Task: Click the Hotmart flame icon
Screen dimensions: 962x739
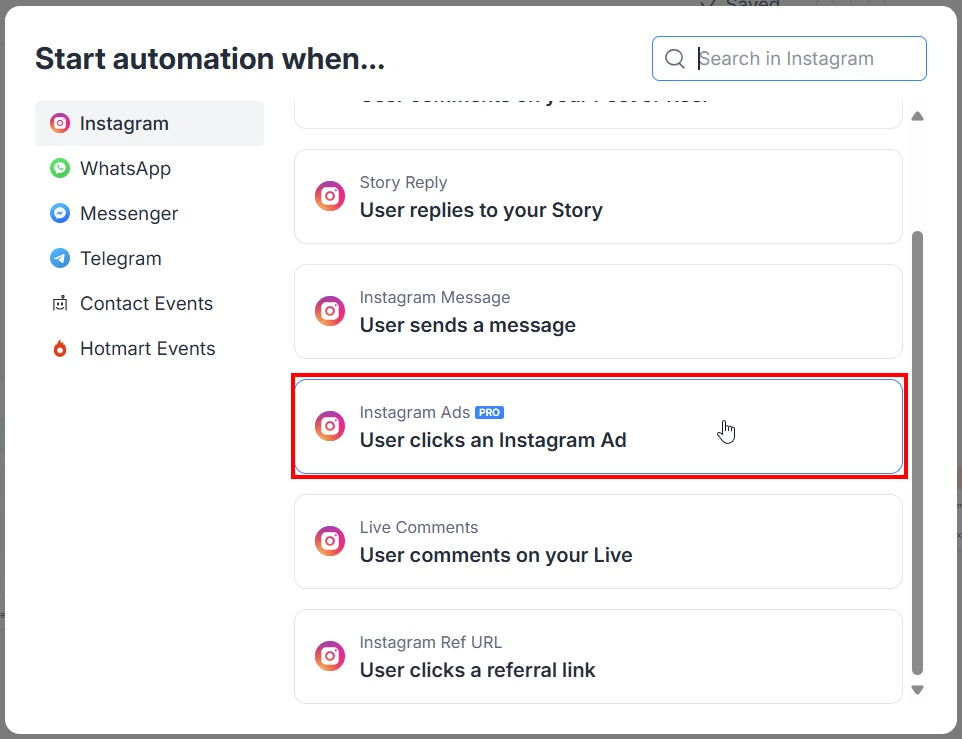Action: [60, 348]
